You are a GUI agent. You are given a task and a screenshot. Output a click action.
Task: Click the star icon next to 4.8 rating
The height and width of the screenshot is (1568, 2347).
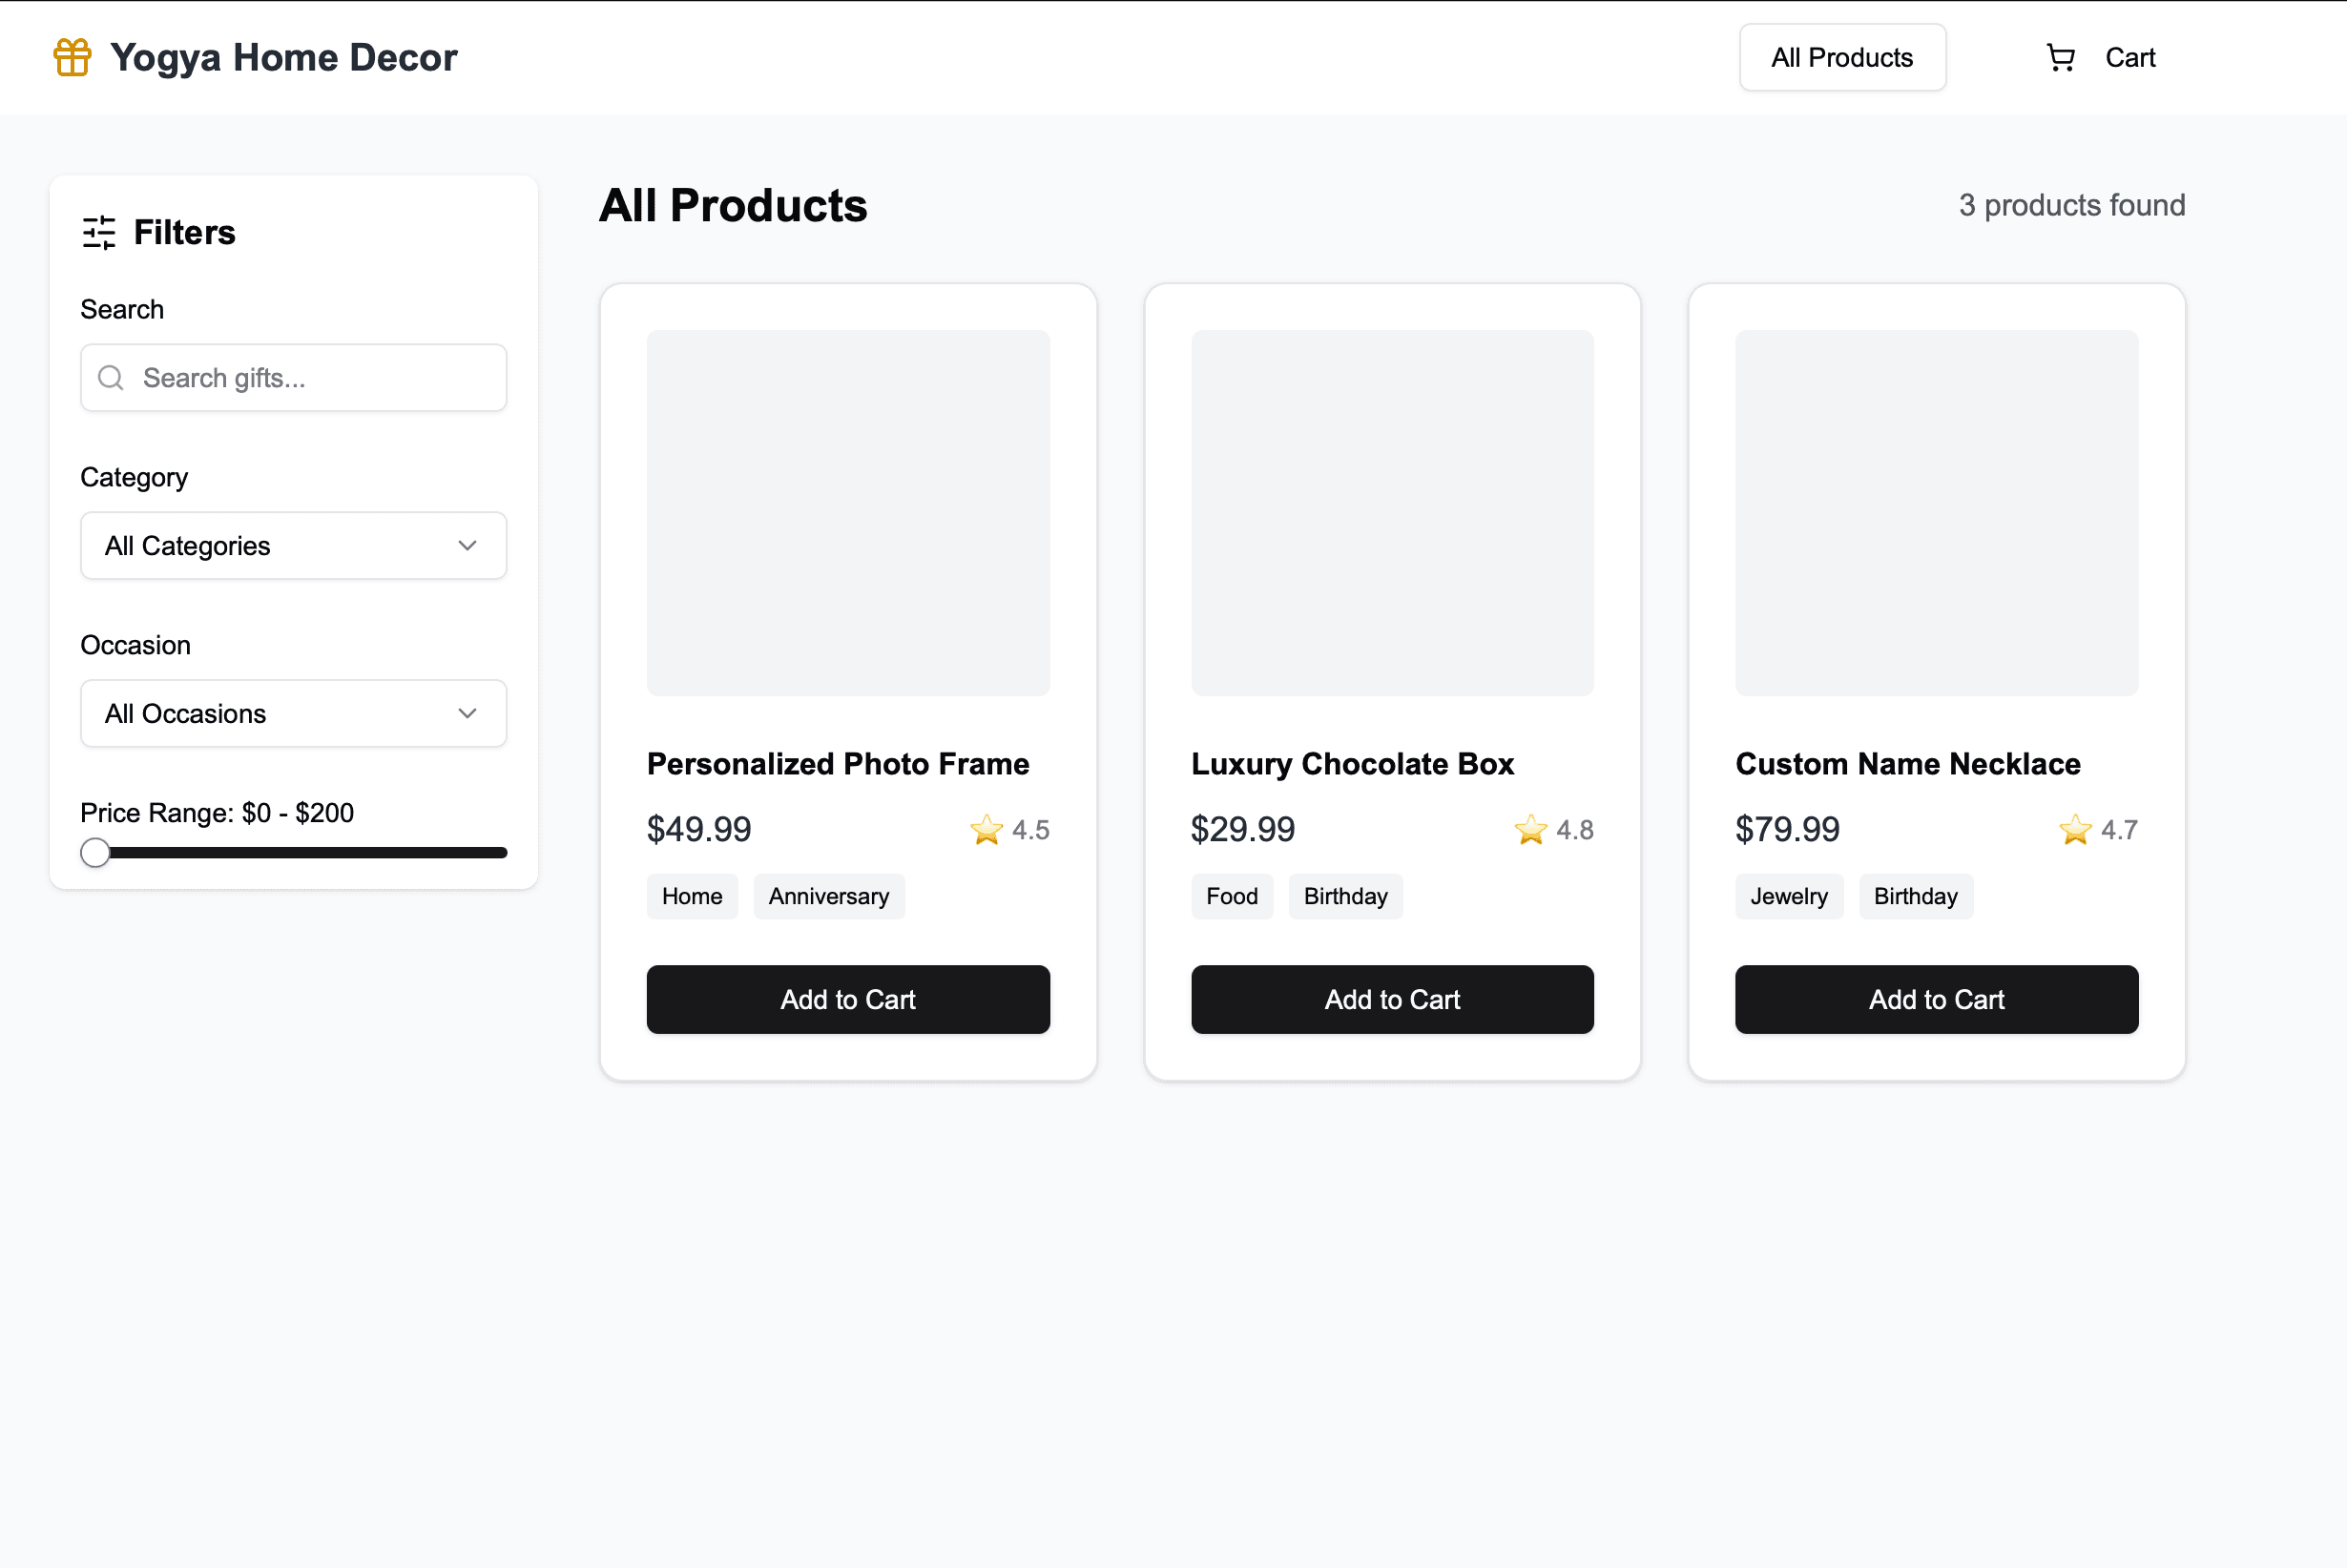pyautogui.click(x=1530, y=829)
